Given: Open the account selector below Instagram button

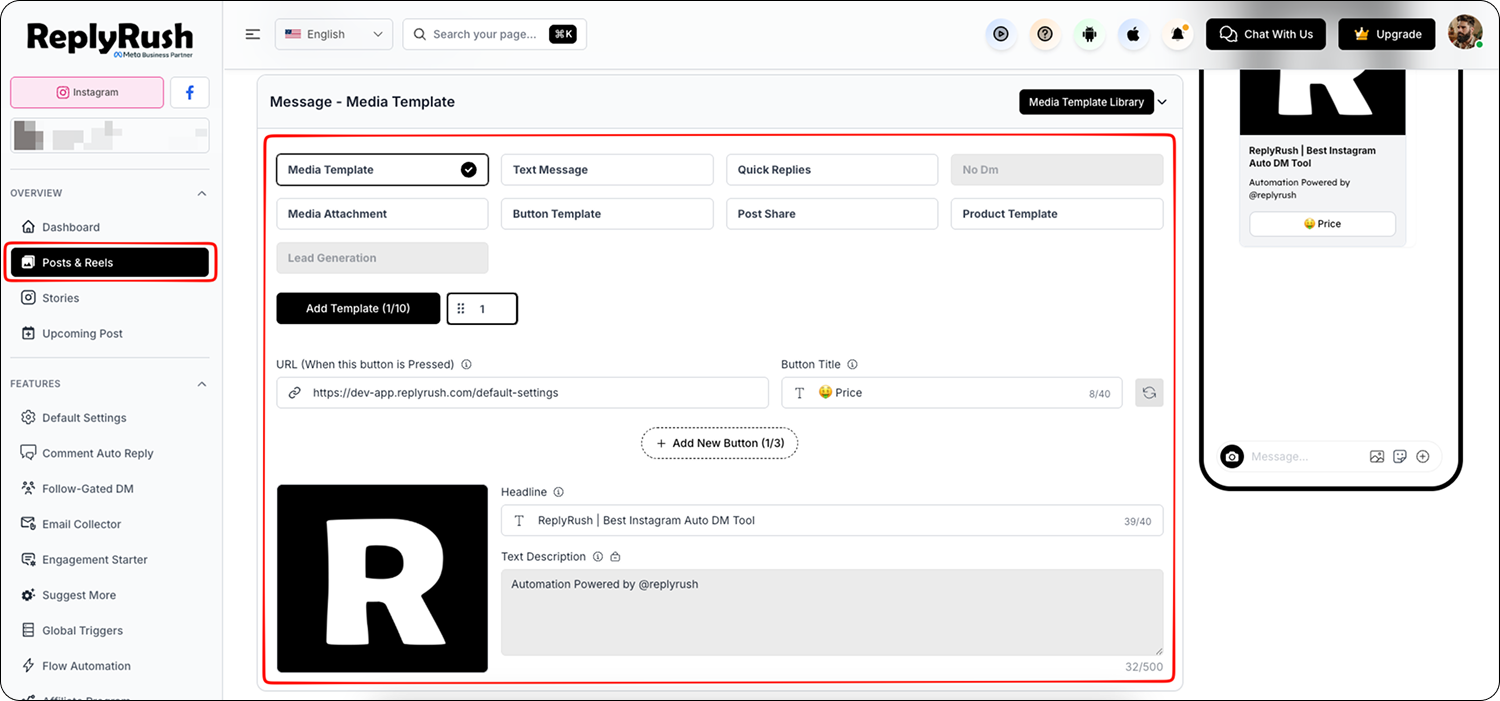Looking at the screenshot, I should (x=110, y=135).
